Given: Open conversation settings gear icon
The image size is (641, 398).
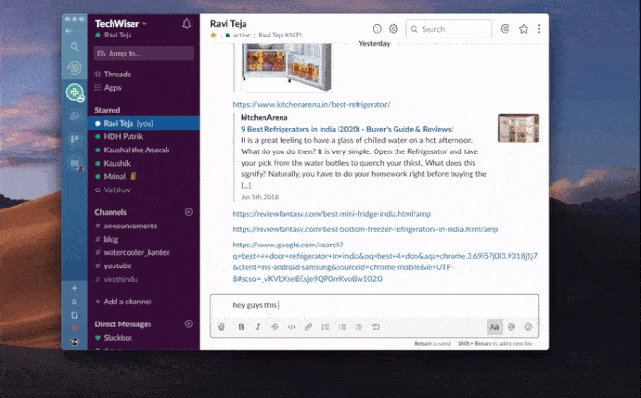Looking at the screenshot, I should (x=393, y=29).
